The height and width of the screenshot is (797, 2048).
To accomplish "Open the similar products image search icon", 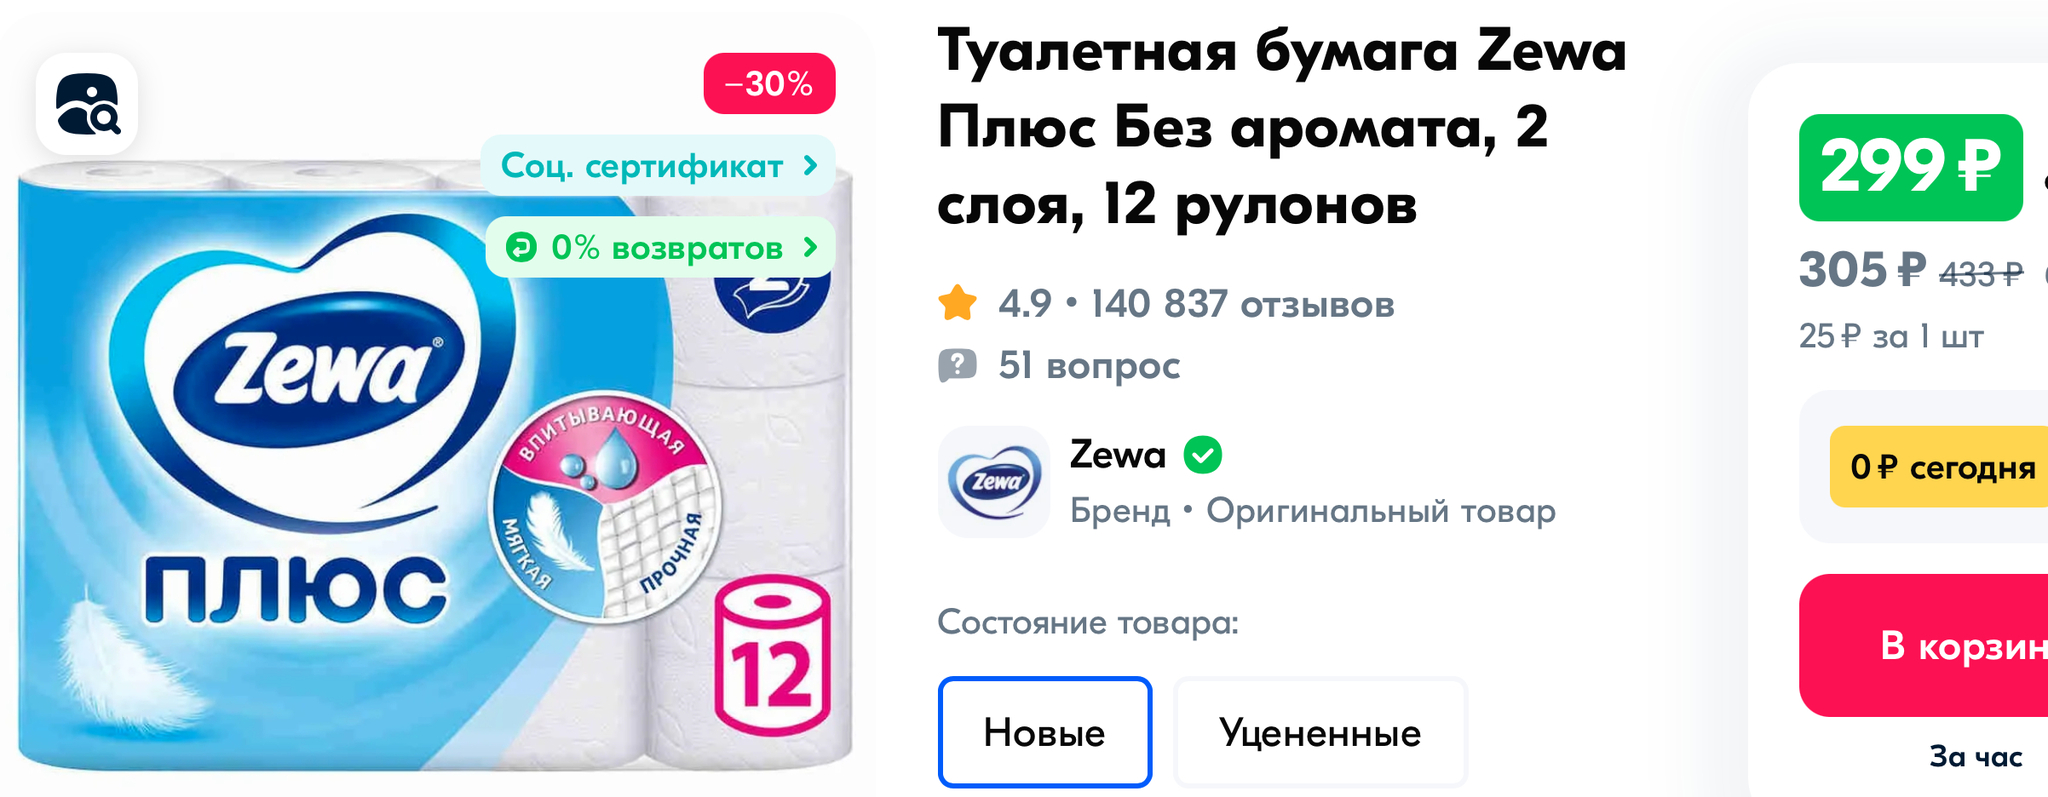I will [87, 104].
